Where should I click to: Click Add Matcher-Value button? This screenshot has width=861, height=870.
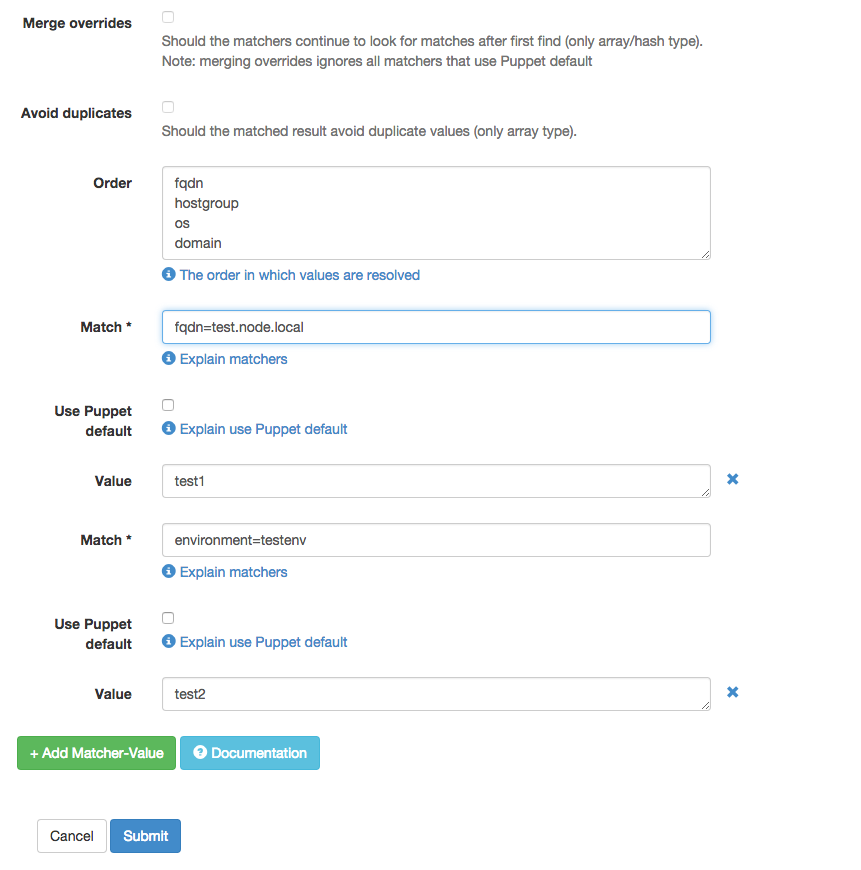click(97, 753)
